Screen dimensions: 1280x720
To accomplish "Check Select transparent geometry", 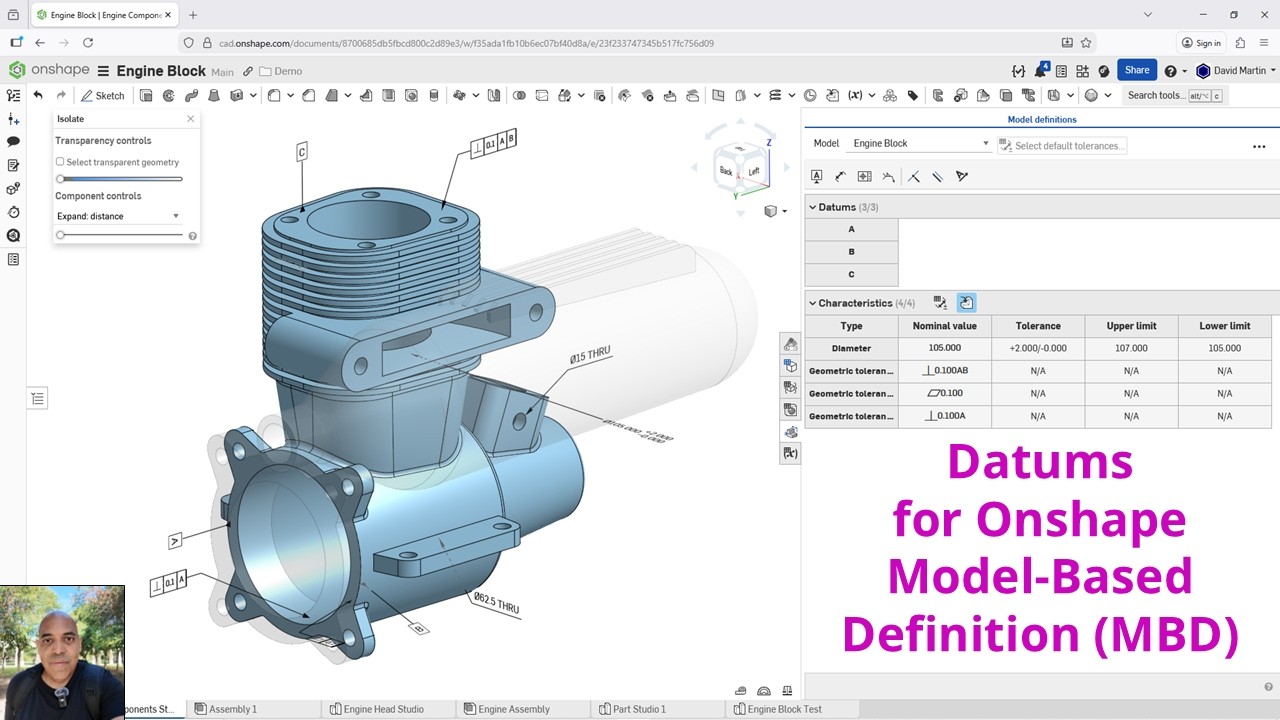I will 60,162.
